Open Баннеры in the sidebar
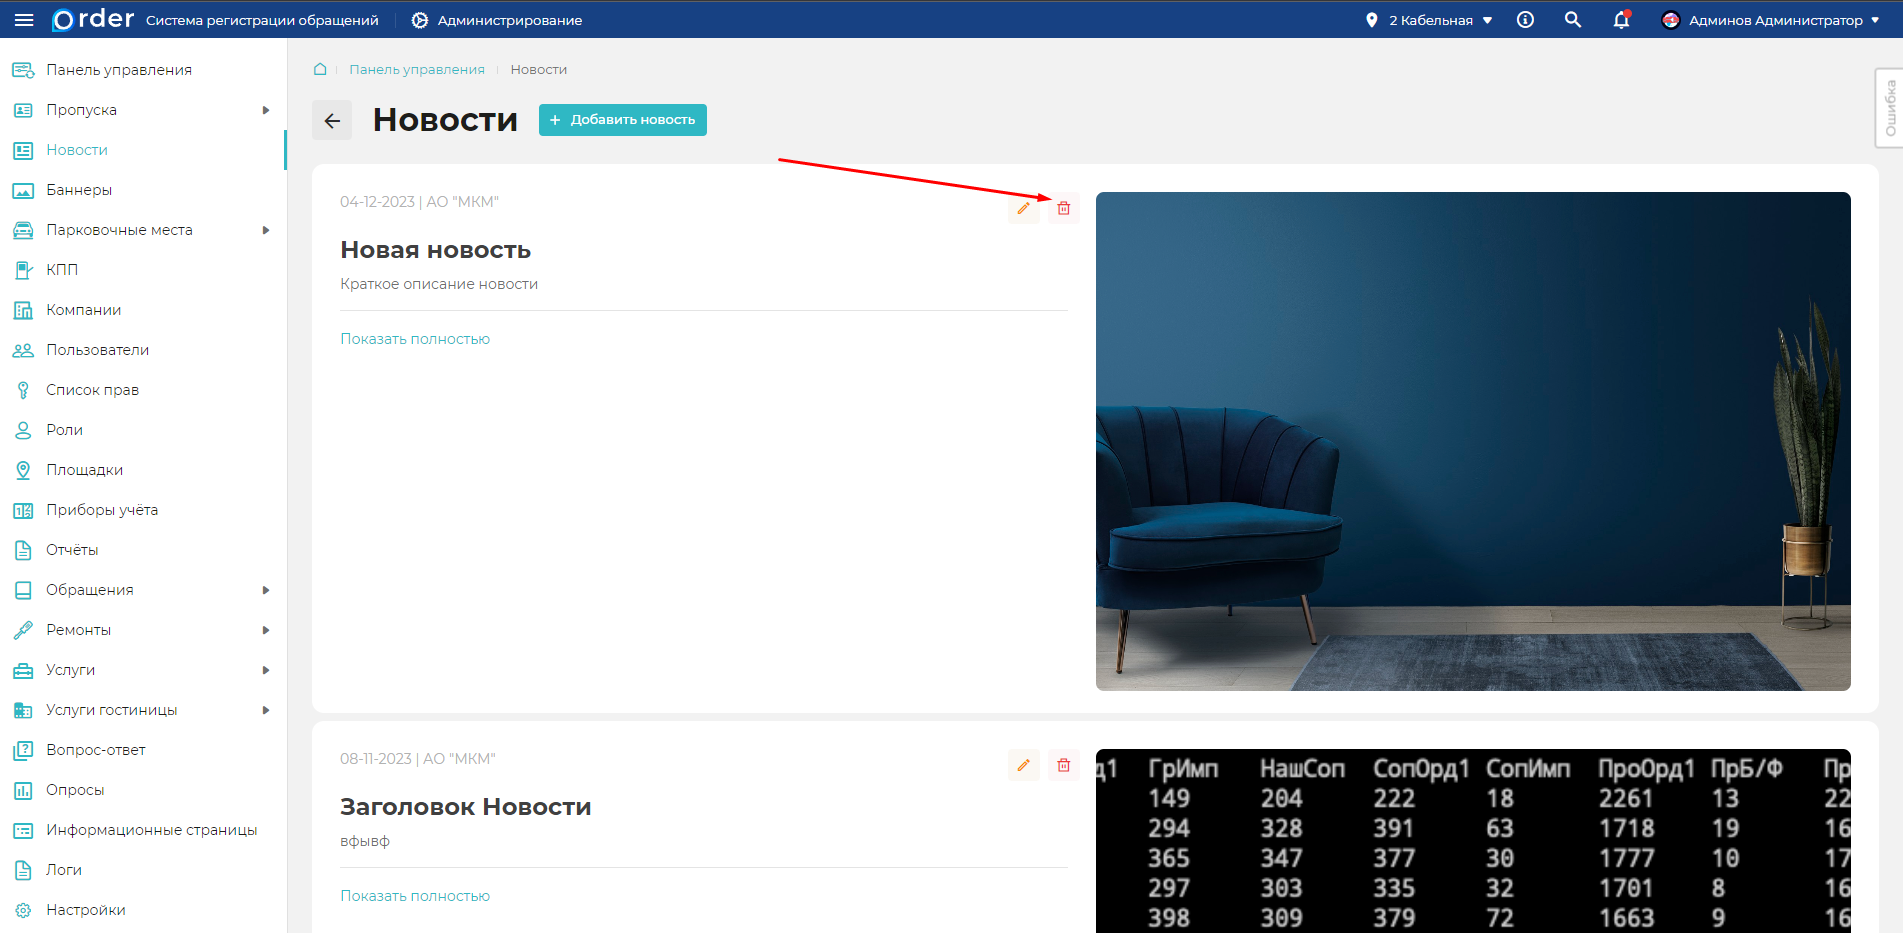Image resolution: width=1903 pixels, height=933 pixels. click(x=79, y=190)
